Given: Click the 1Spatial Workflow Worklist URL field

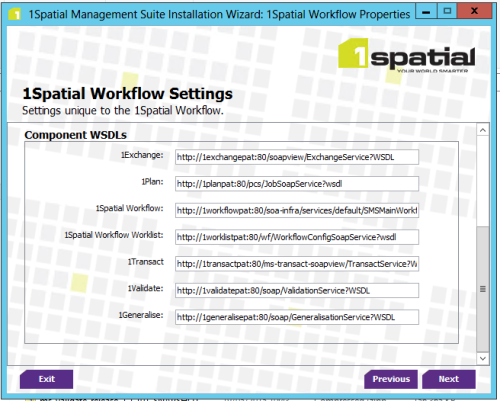Looking at the screenshot, I should click(x=297, y=237).
